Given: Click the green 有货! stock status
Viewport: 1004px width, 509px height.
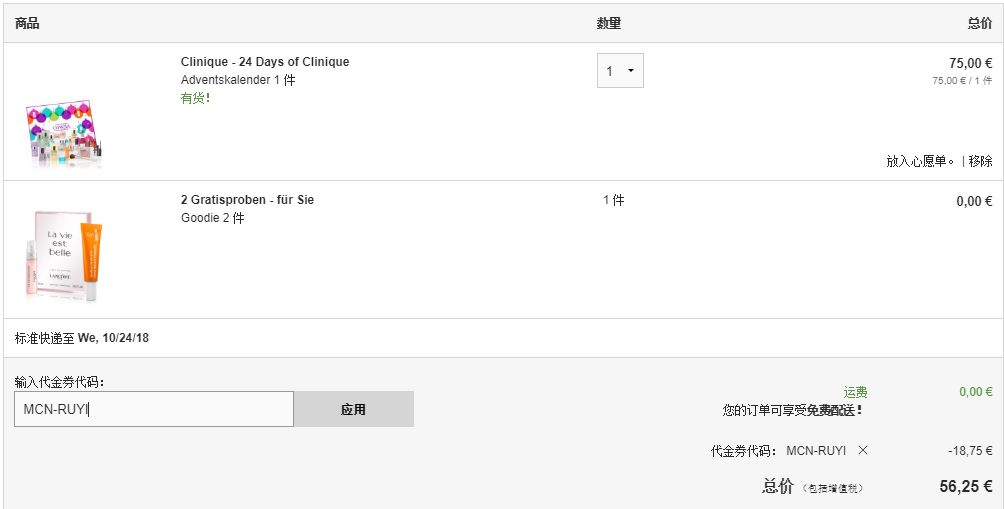Looking at the screenshot, I should [195, 98].
